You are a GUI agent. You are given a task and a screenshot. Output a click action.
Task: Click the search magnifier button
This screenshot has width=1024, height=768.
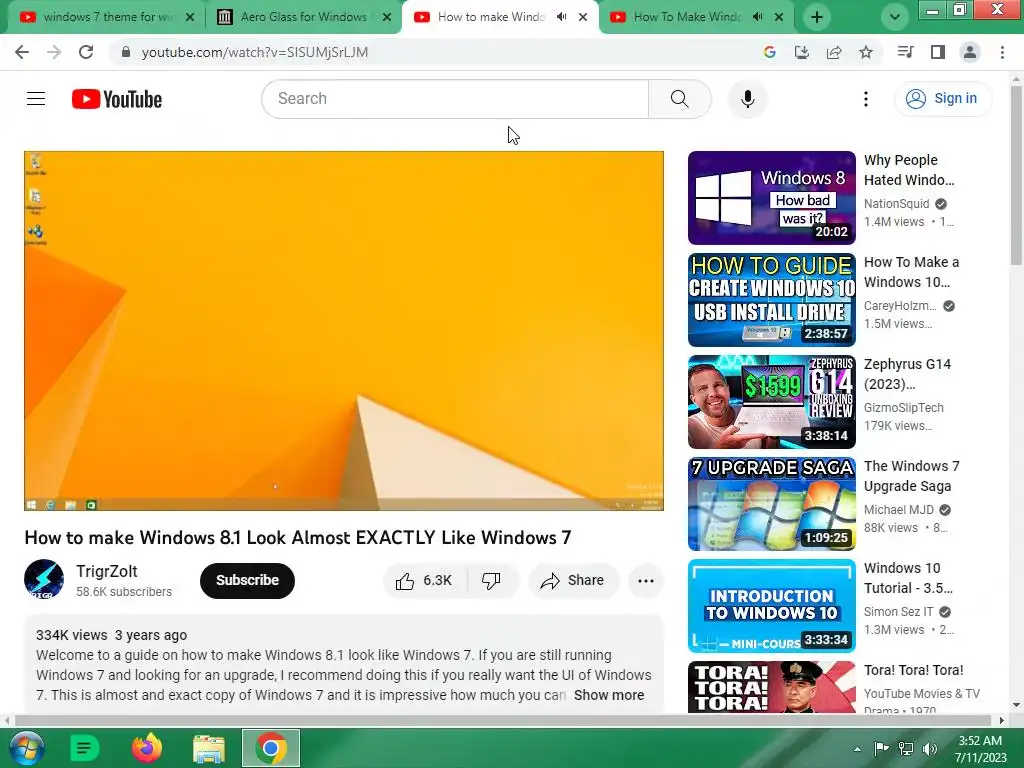(680, 99)
